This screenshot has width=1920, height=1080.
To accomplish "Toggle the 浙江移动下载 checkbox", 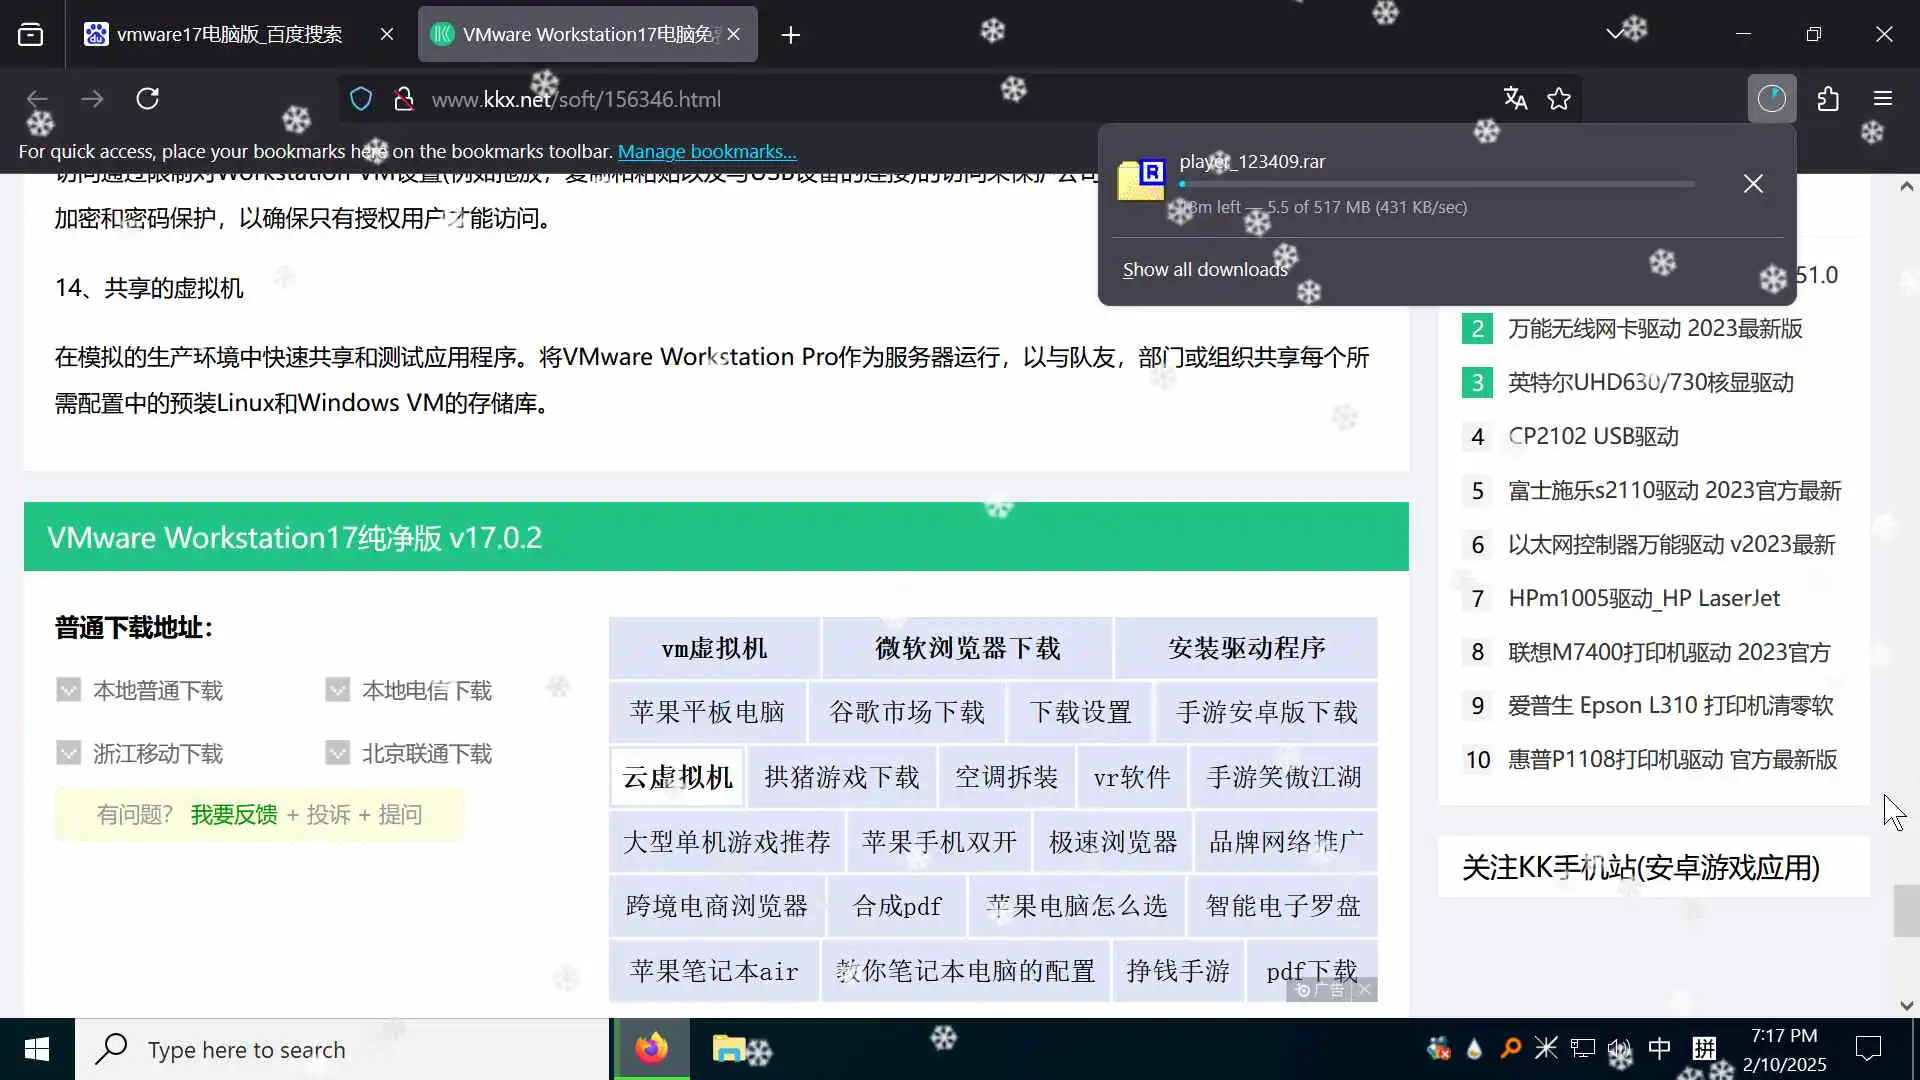I will (68, 753).
